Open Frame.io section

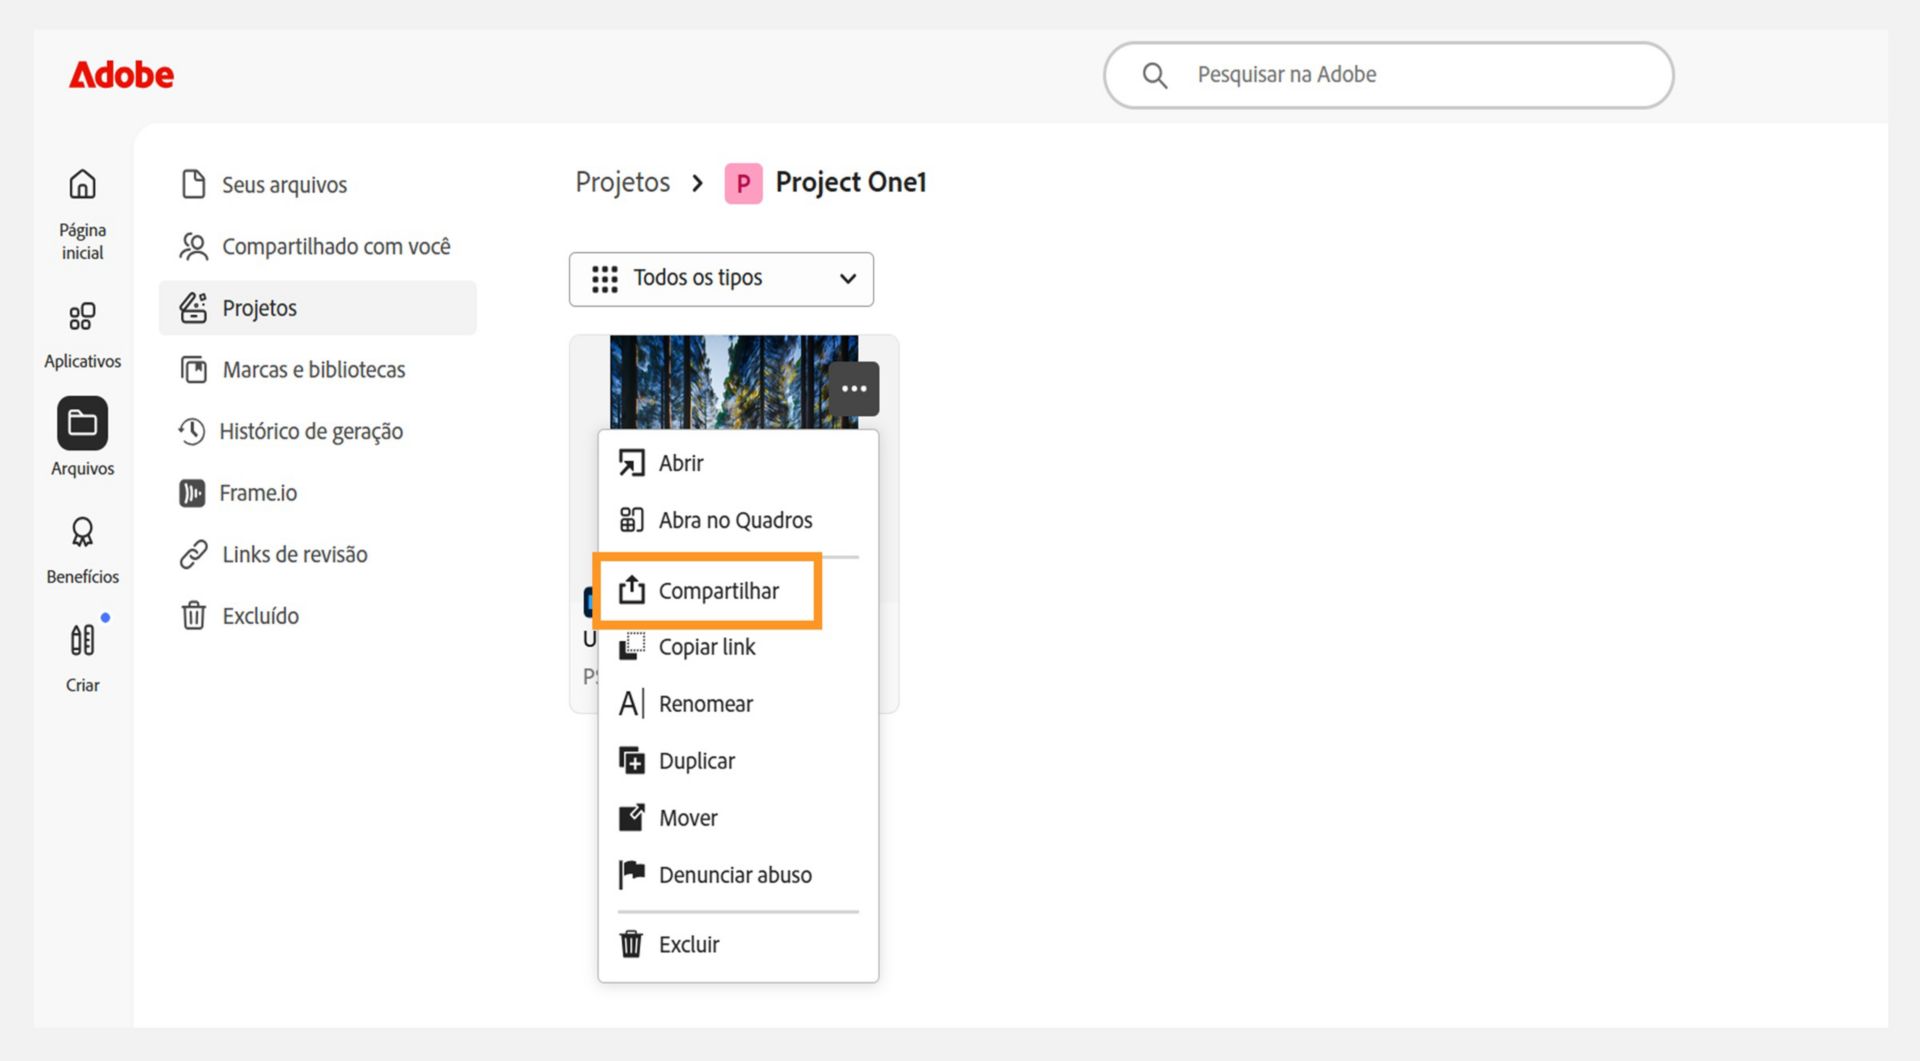point(318,493)
